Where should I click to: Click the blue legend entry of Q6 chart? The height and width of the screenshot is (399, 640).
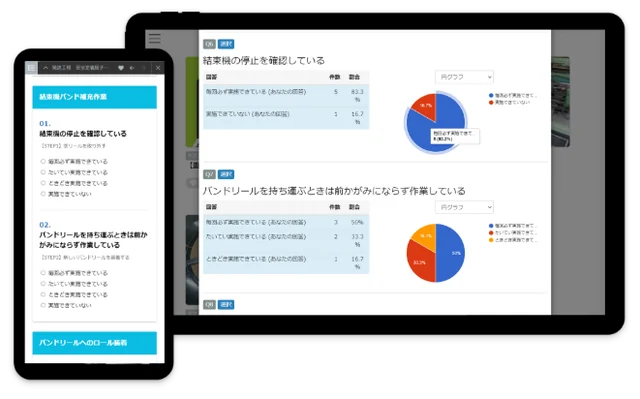(x=513, y=95)
